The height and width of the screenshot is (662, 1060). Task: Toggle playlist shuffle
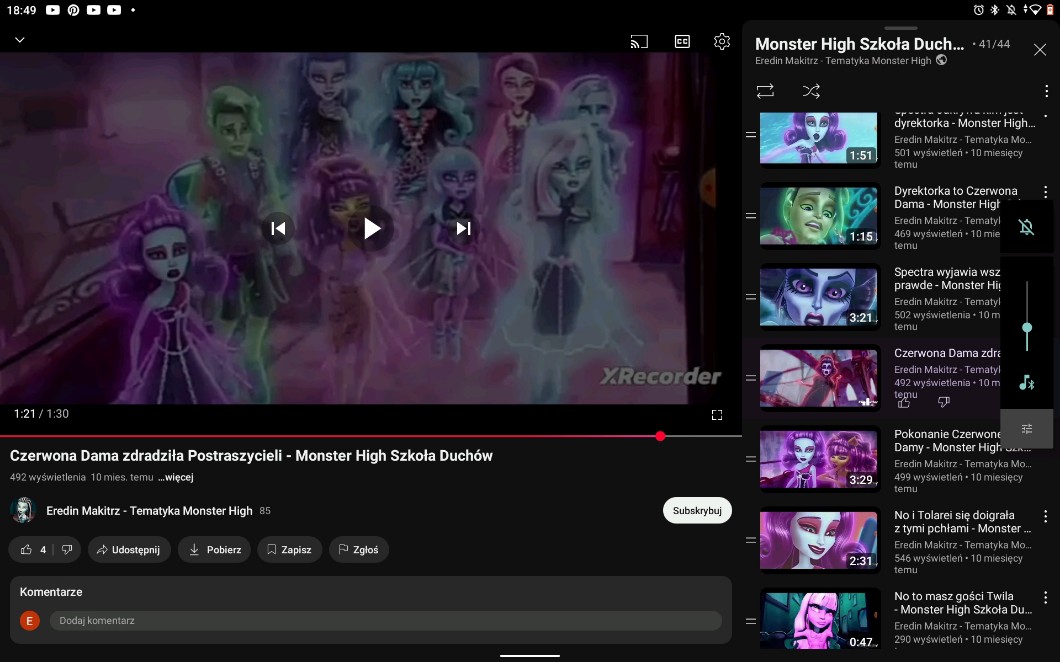tap(811, 91)
